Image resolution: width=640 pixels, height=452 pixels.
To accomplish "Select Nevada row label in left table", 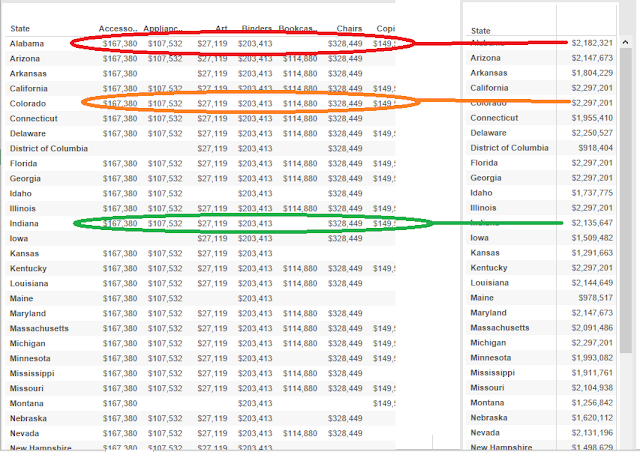I will pos(24,433).
